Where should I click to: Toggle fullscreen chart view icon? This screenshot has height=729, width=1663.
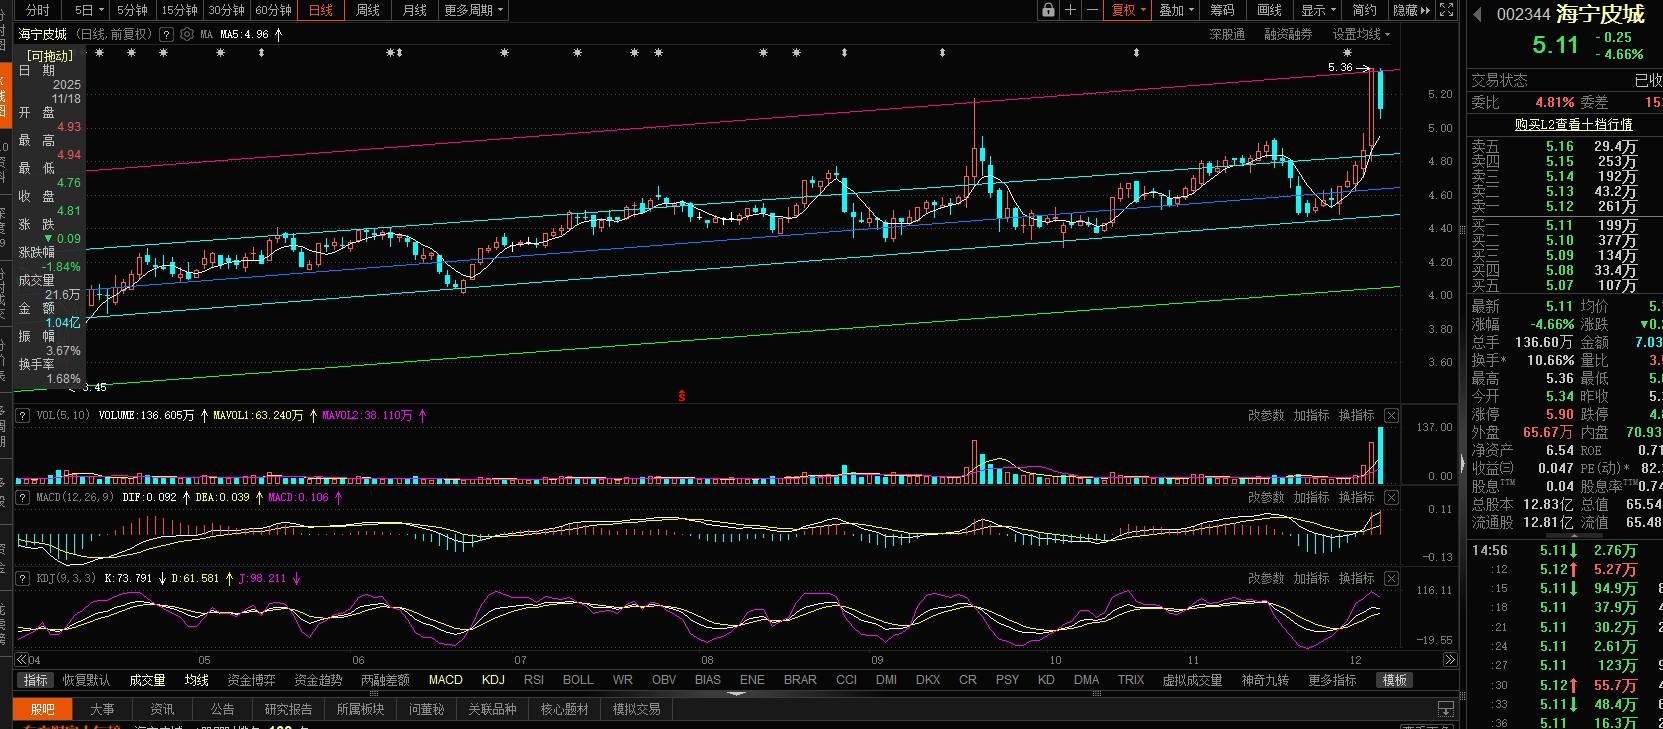point(1446,10)
